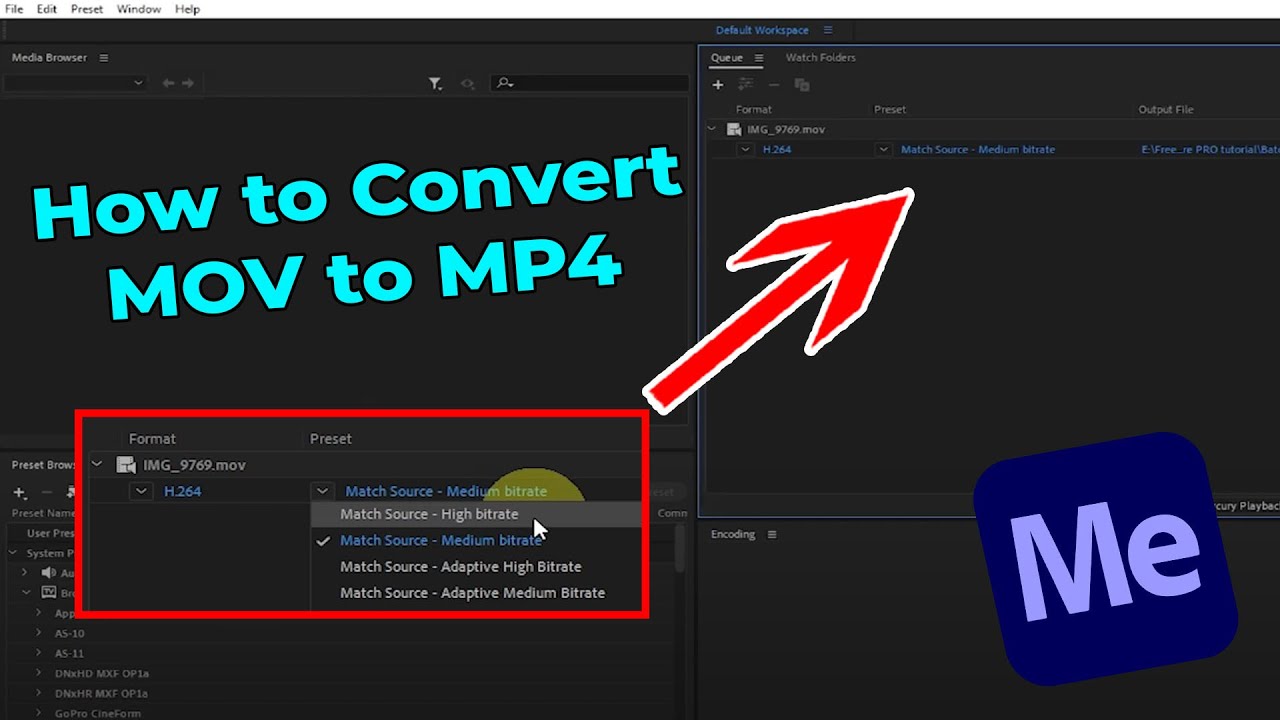Click the Preset Name column header

43,513
